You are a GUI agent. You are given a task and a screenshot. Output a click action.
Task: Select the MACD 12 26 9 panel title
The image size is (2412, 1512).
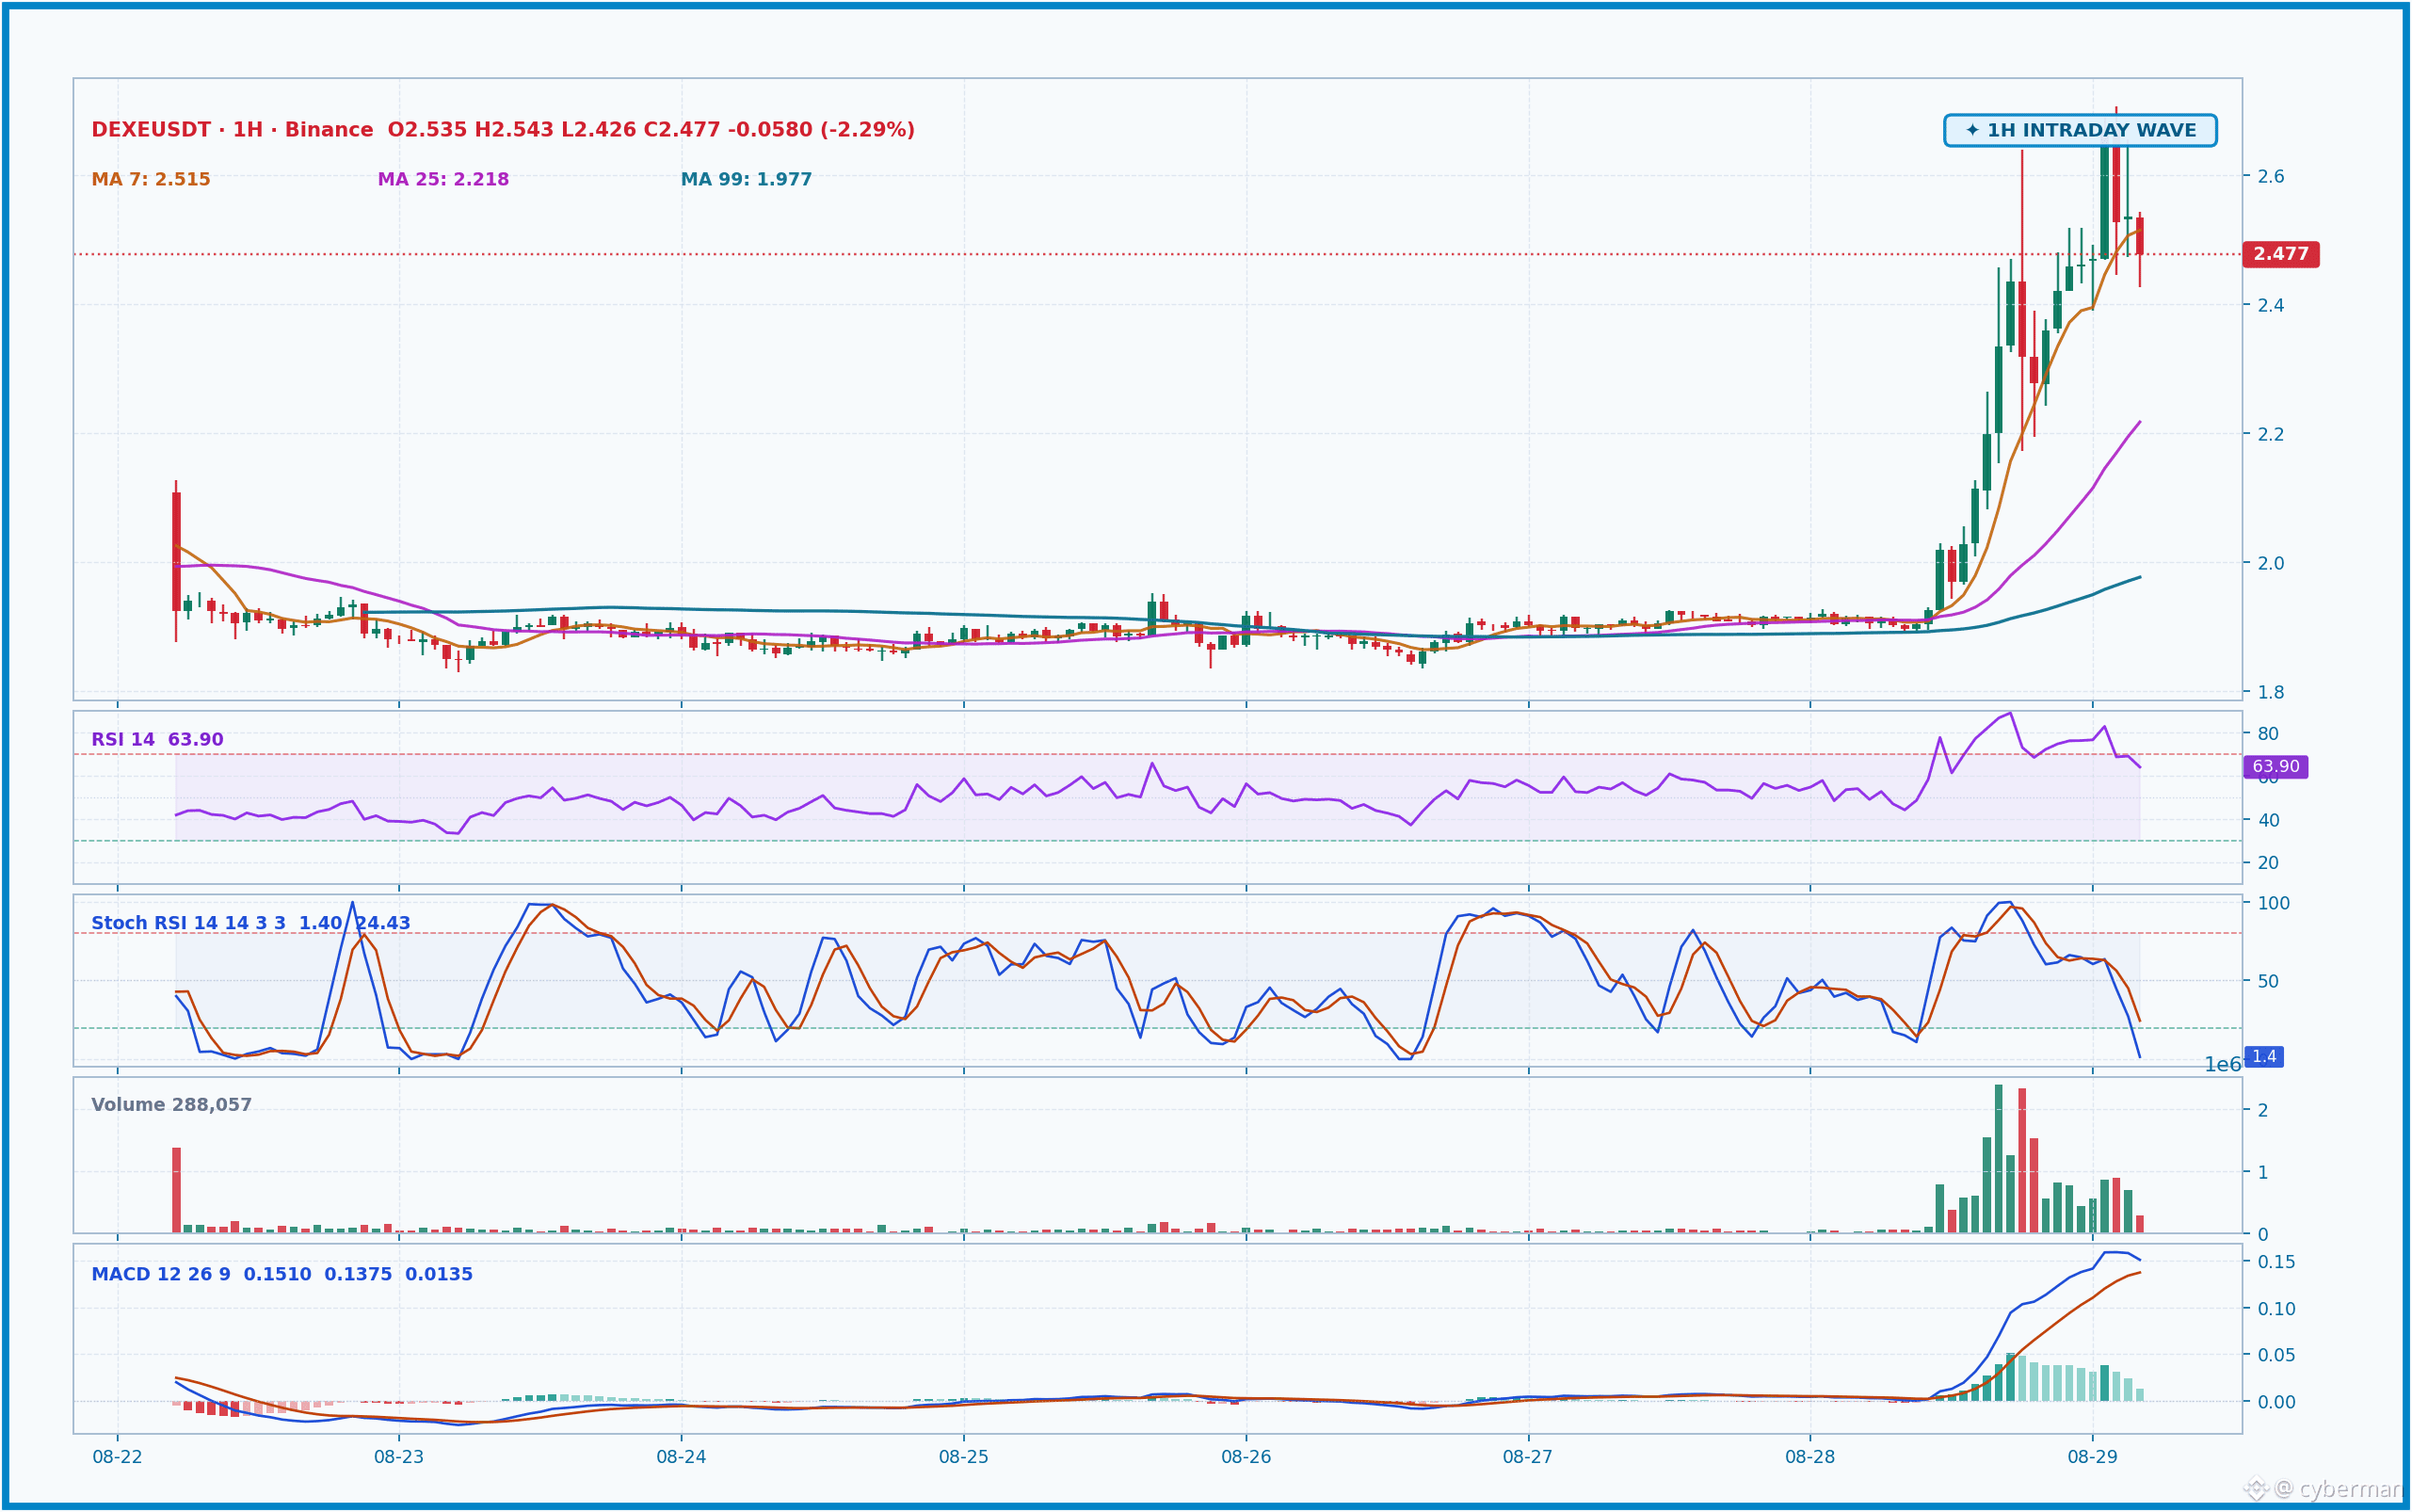(282, 1274)
